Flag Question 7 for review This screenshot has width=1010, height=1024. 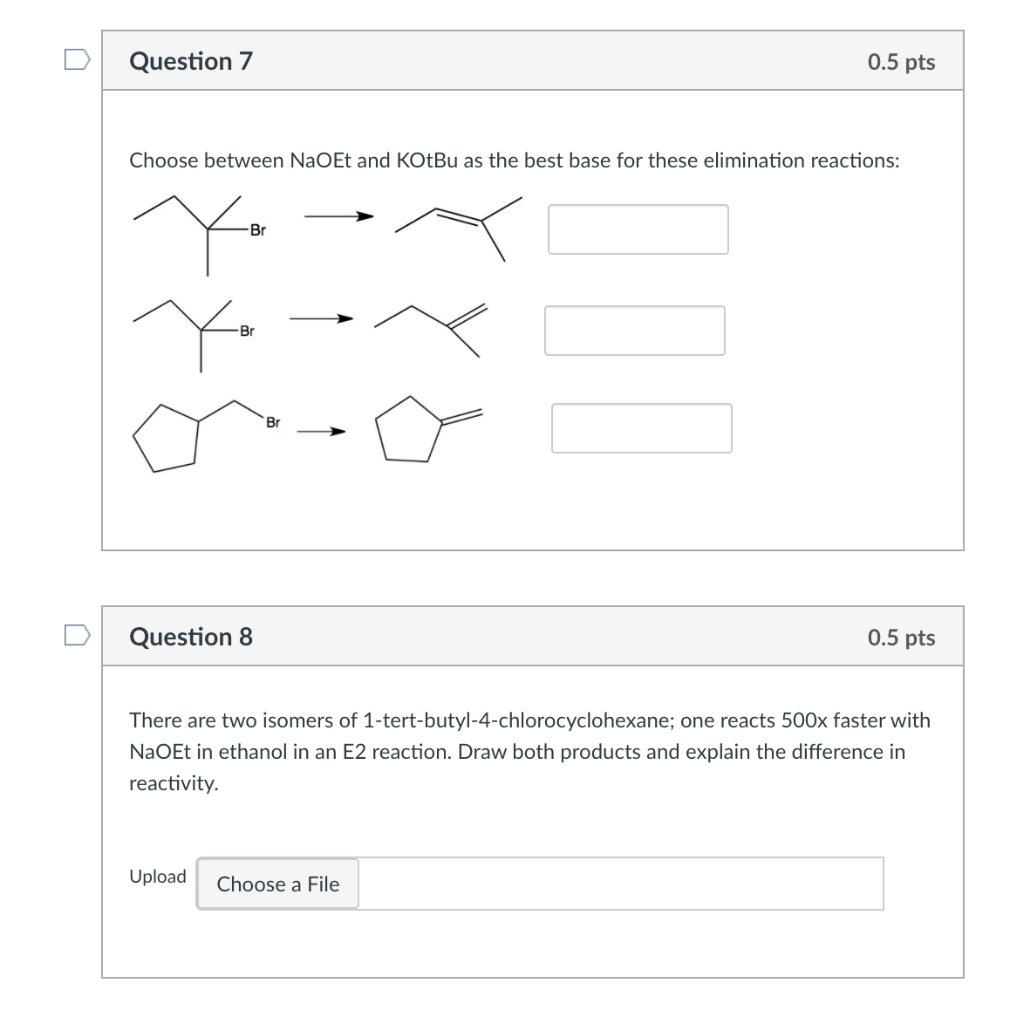click(x=77, y=60)
